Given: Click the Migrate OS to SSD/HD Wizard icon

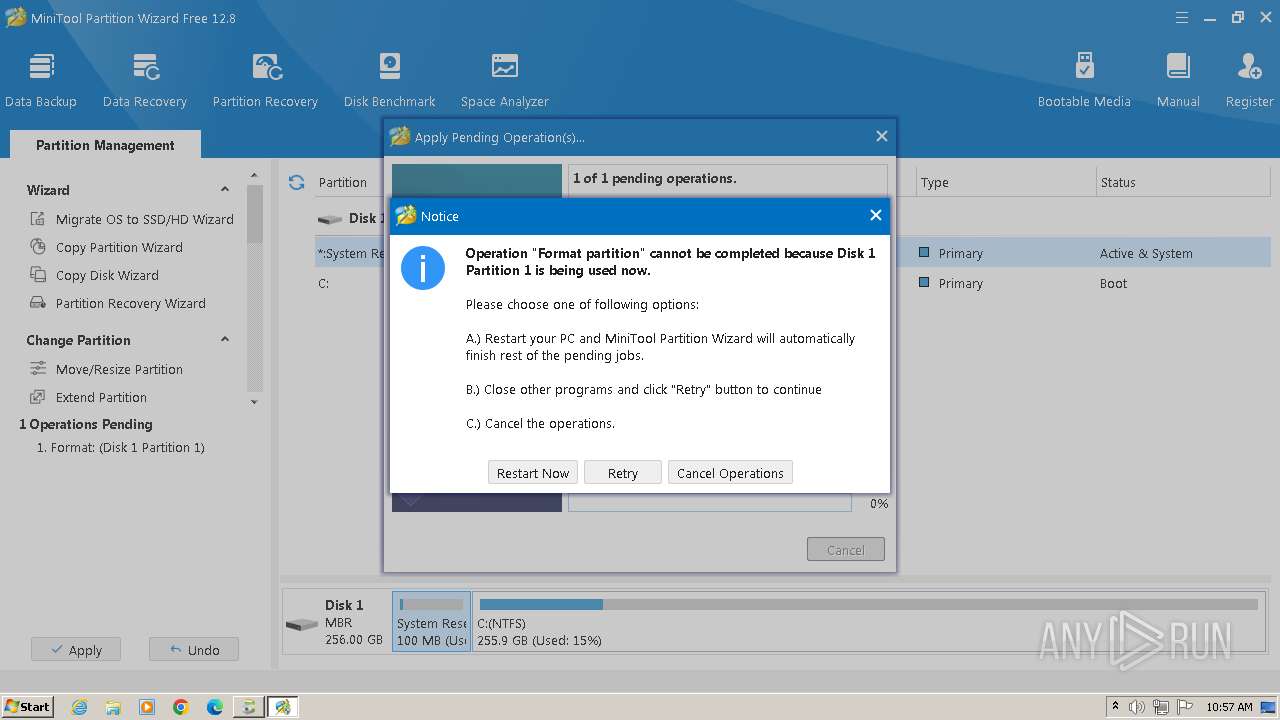Looking at the screenshot, I should click(38, 219).
